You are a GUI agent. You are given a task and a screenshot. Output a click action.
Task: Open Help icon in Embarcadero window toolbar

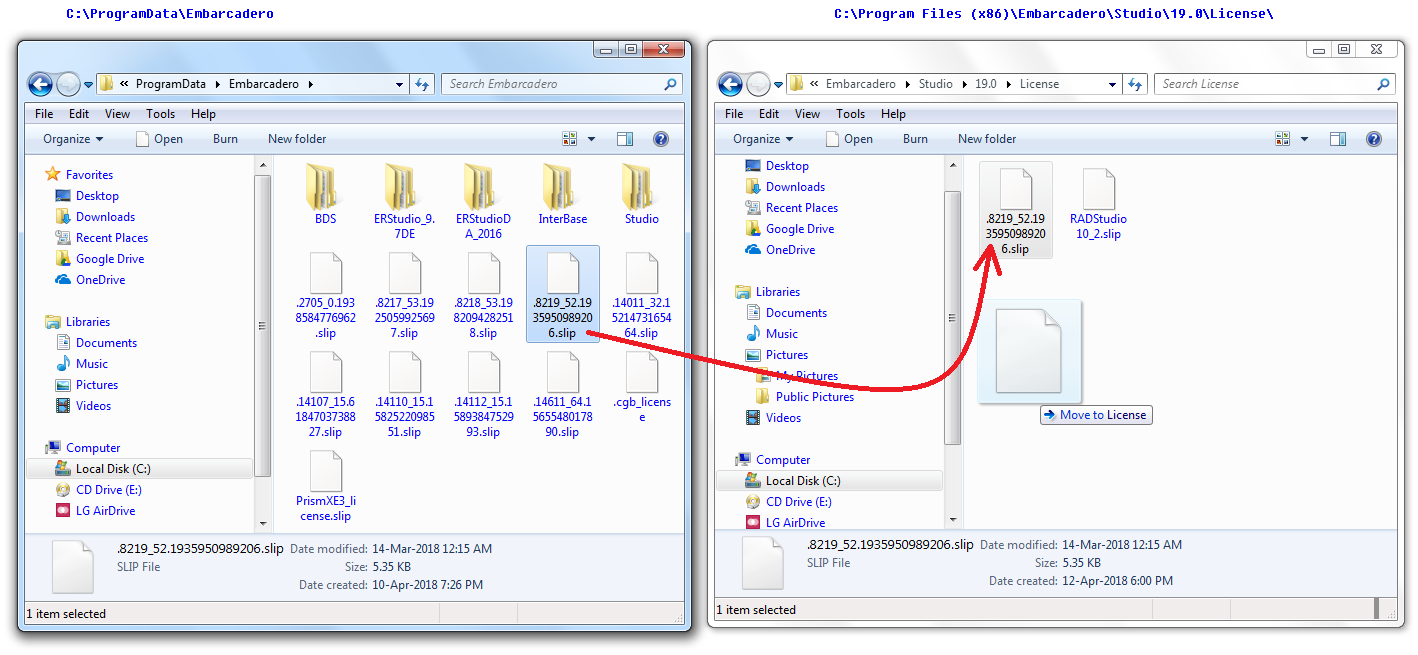[x=660, y=139]
